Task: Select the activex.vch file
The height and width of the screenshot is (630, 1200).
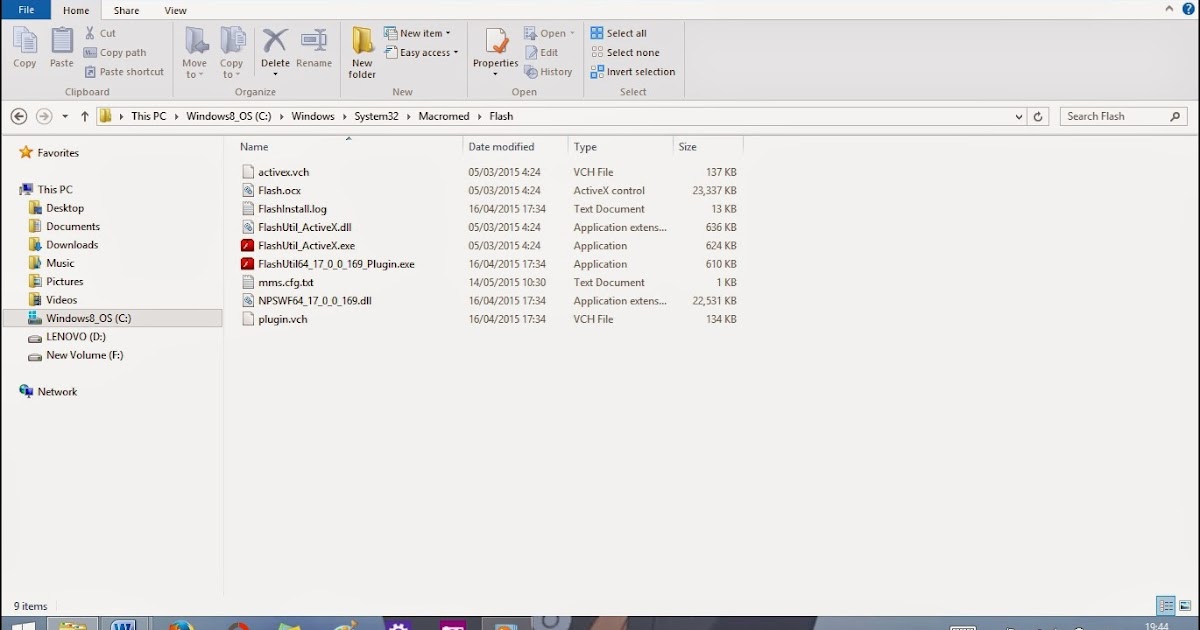Action: [283, 172]
